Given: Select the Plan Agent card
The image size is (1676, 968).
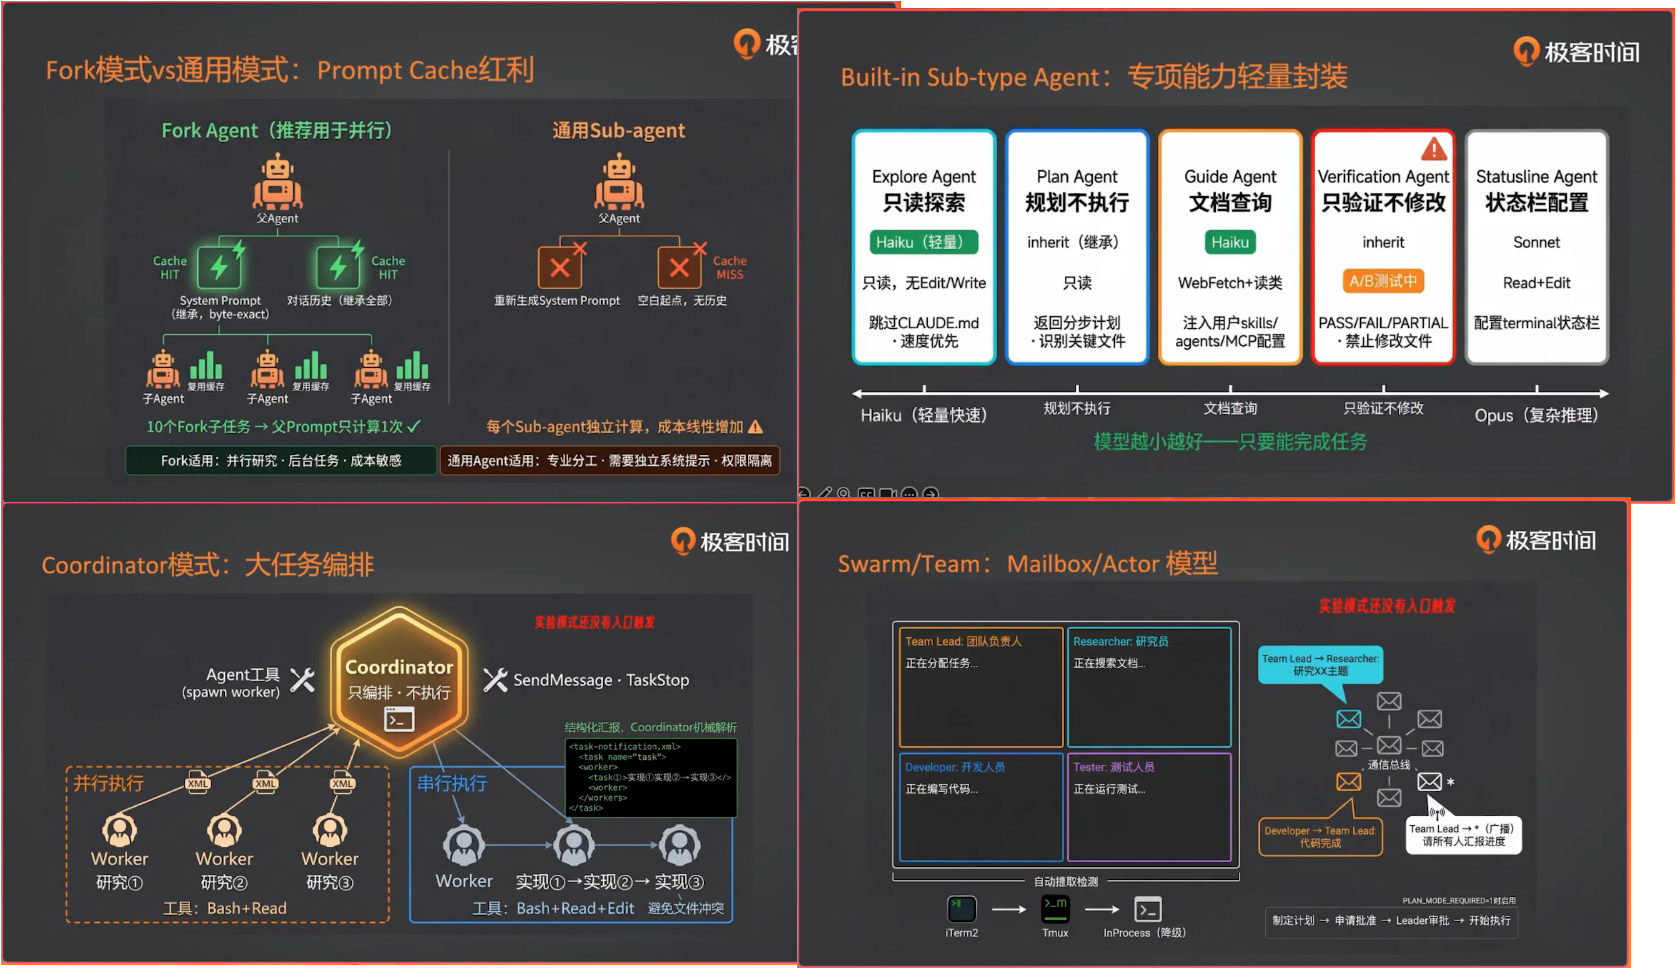Looking at the screenshot, I should pos(1077,248).
